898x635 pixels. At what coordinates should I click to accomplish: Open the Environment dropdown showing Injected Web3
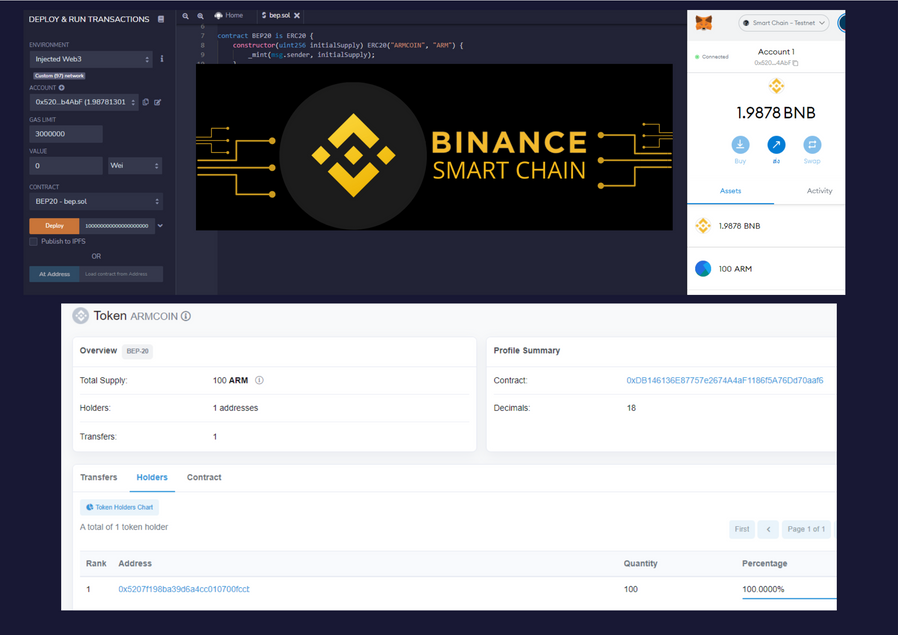91,60
